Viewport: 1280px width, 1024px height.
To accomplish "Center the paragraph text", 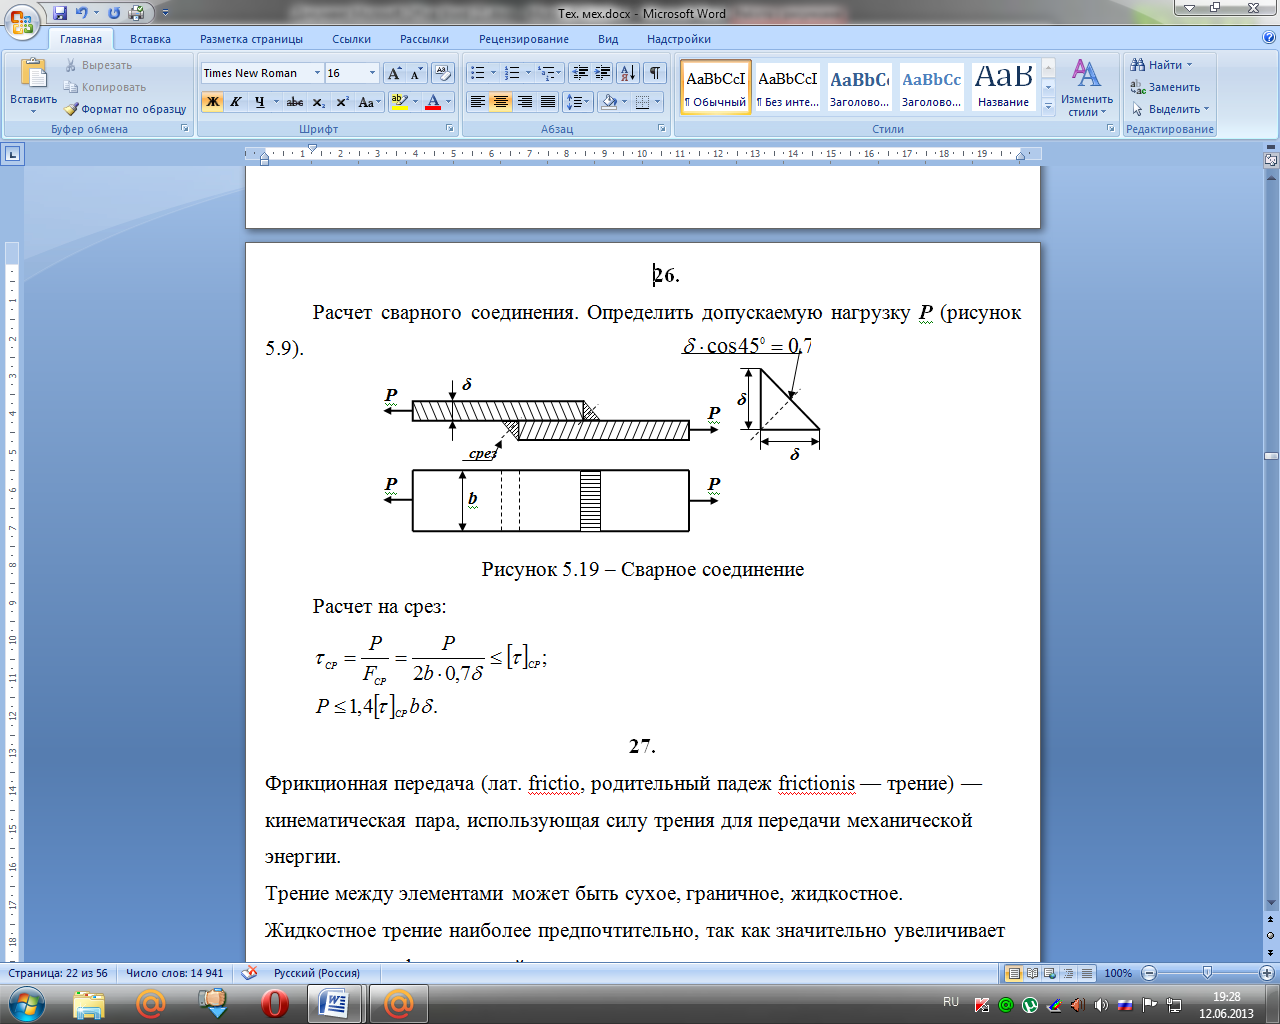I will tap(501, 102).
